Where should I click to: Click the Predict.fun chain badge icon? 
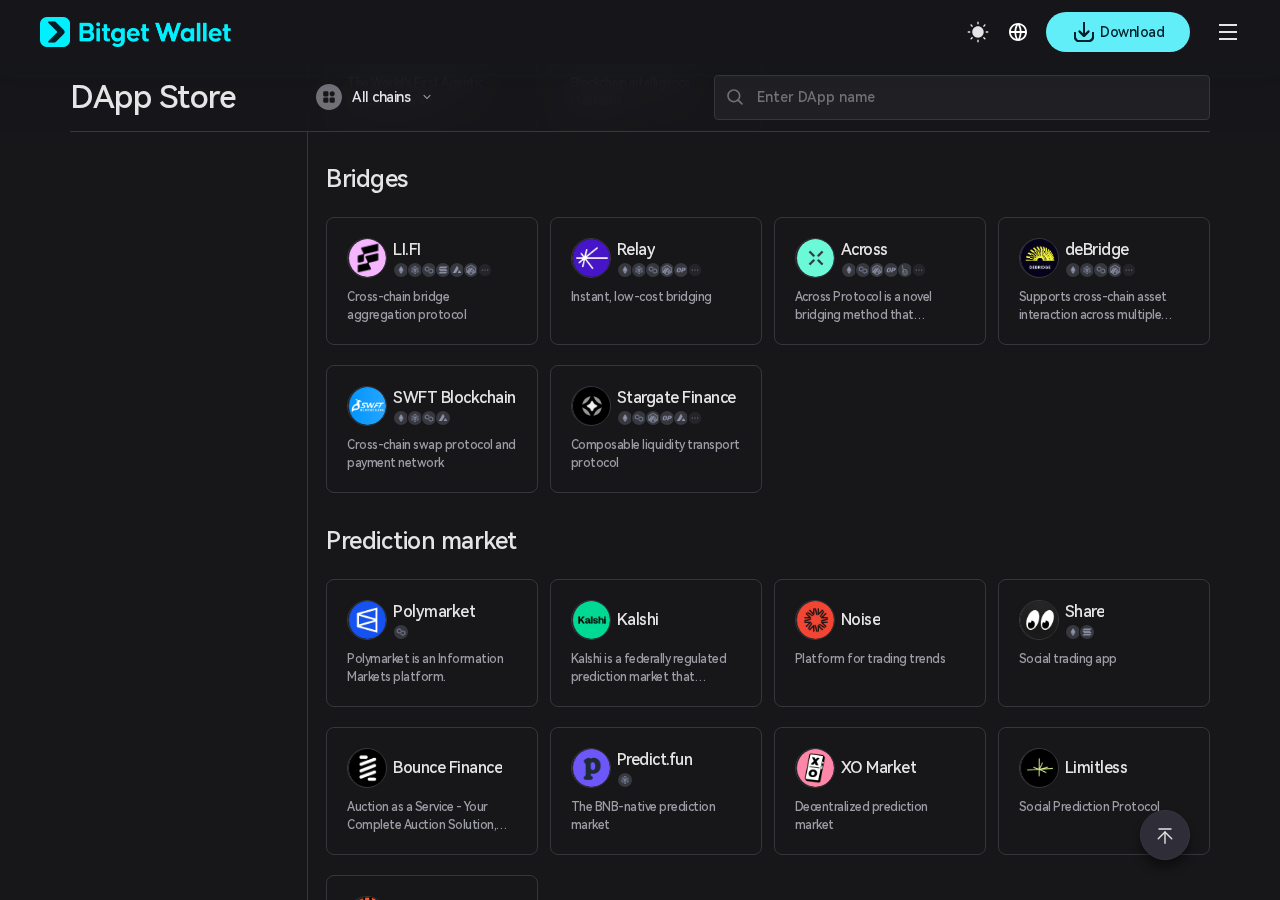pos(625,780)
